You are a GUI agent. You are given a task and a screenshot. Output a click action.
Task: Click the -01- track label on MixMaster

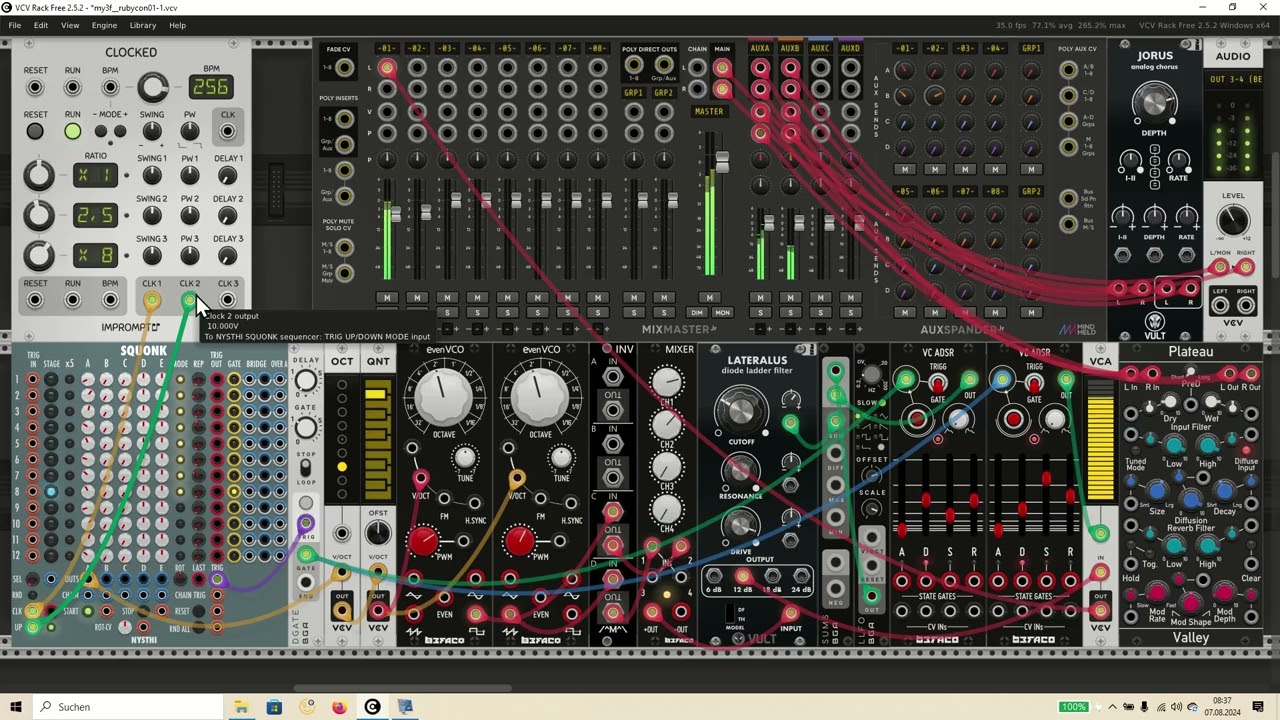pos(387,48)
